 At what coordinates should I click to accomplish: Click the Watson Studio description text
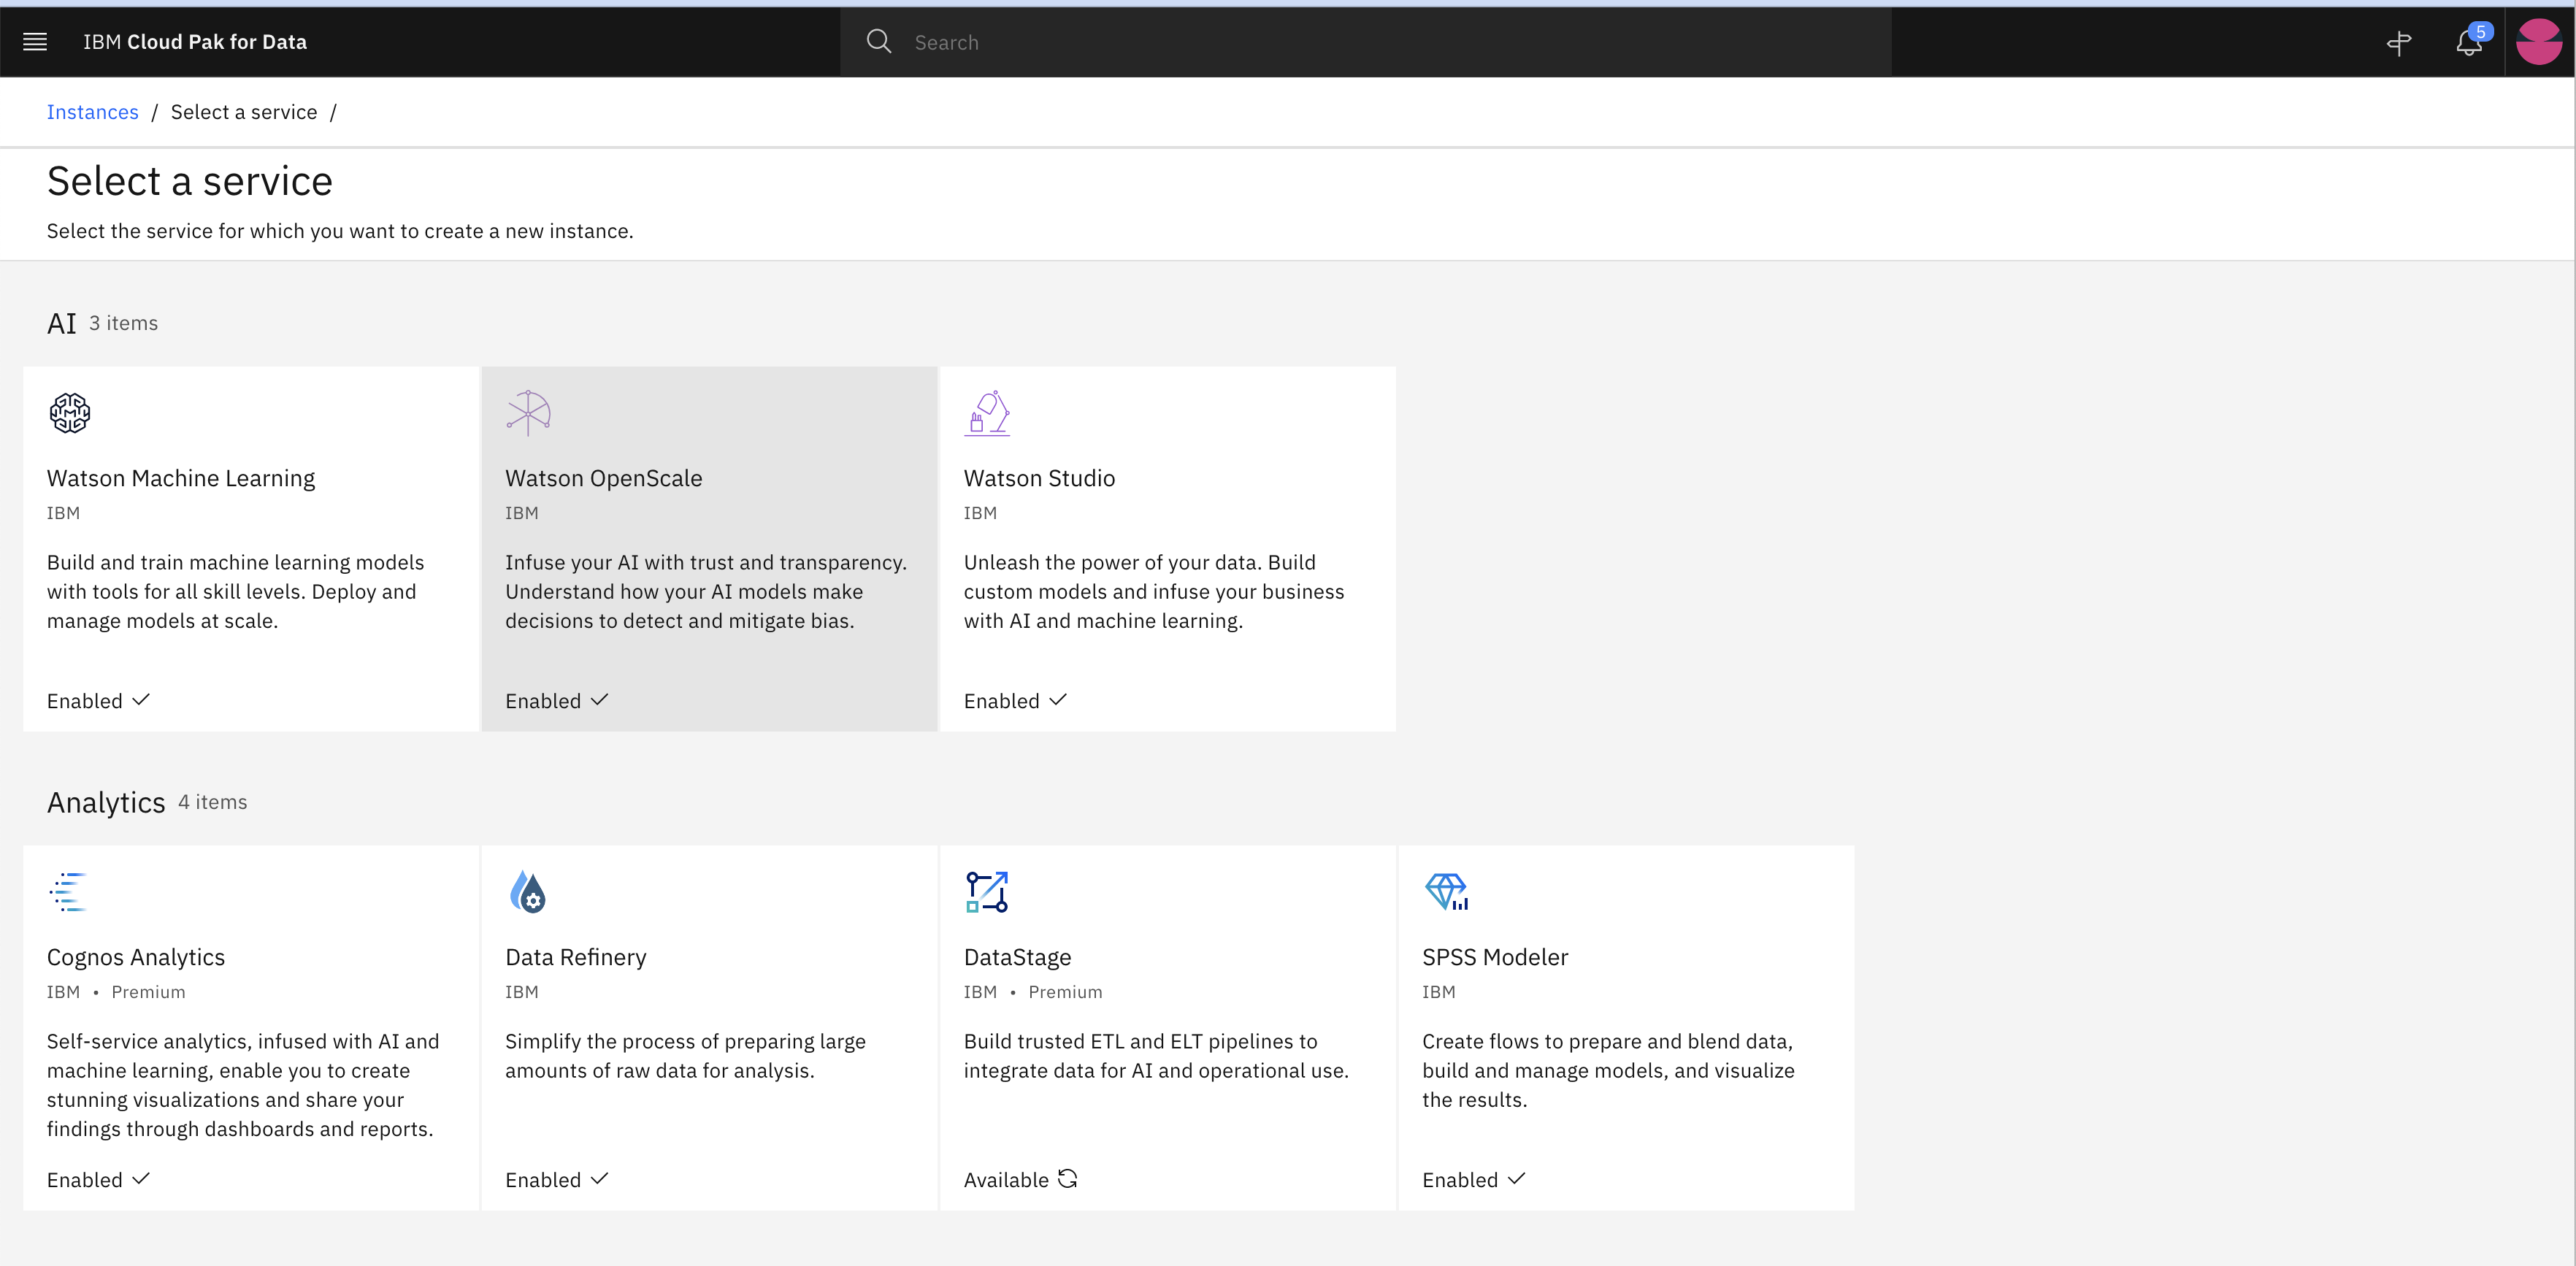pyautogui.click(x=1154, y=591)
